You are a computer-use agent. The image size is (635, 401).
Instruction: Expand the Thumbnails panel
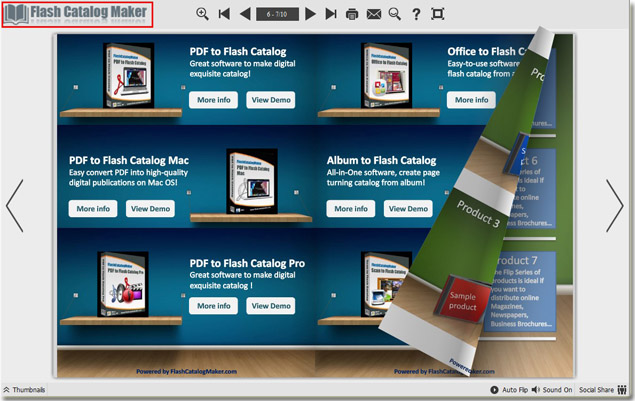coord(24,390)
